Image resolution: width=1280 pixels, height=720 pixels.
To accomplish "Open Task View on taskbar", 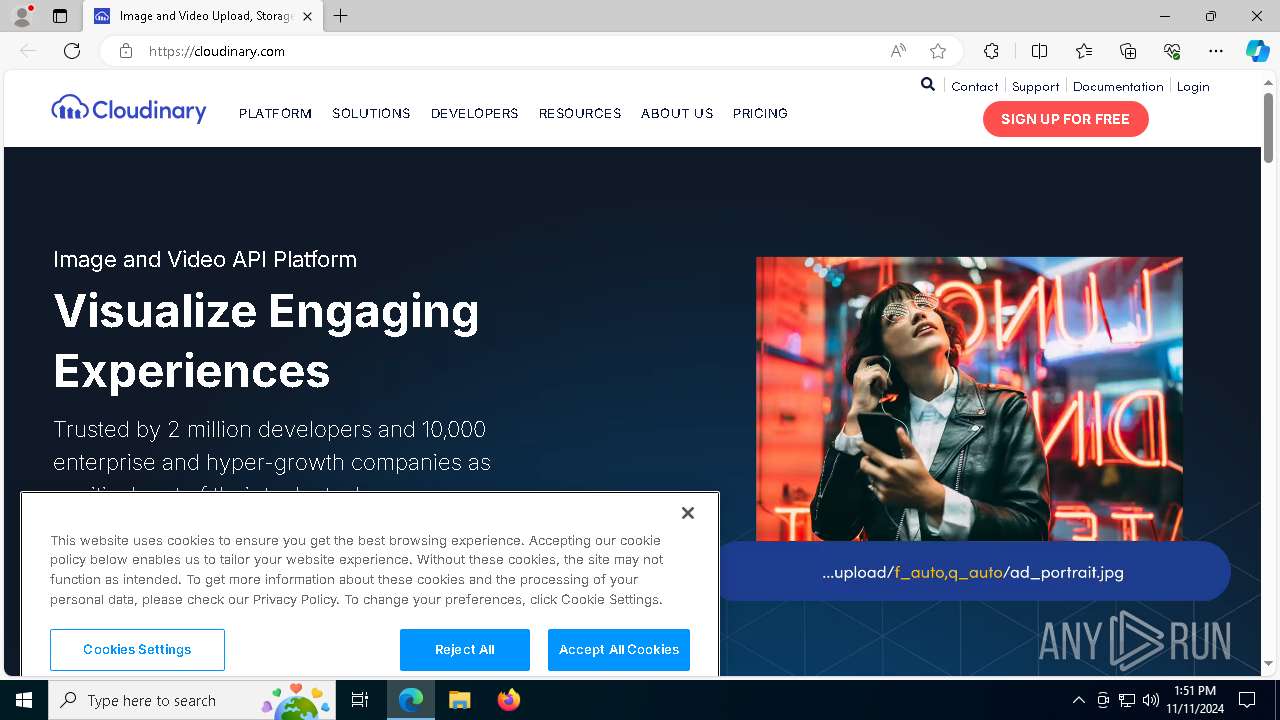I will (360, 700).
